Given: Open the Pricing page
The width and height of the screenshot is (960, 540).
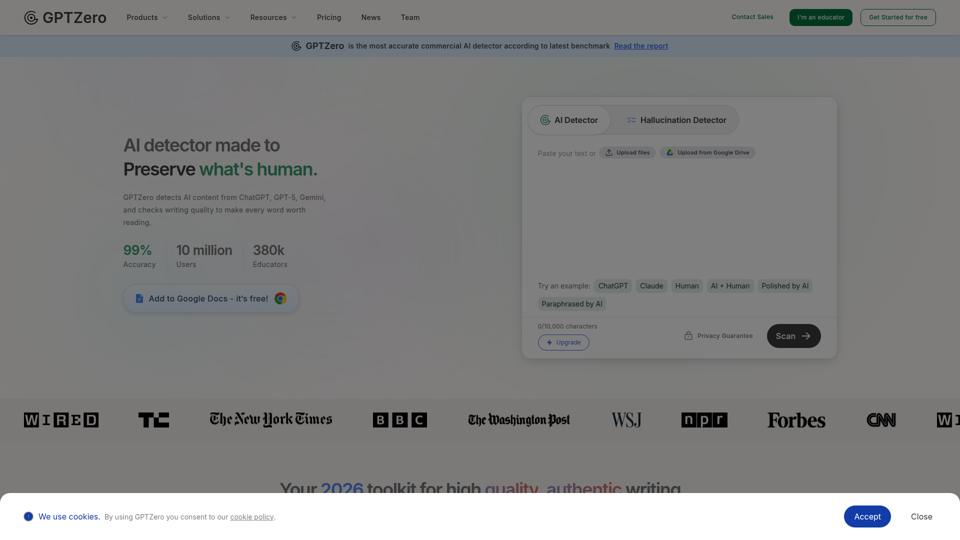Looking at the screenshot, I should (329, 18).
